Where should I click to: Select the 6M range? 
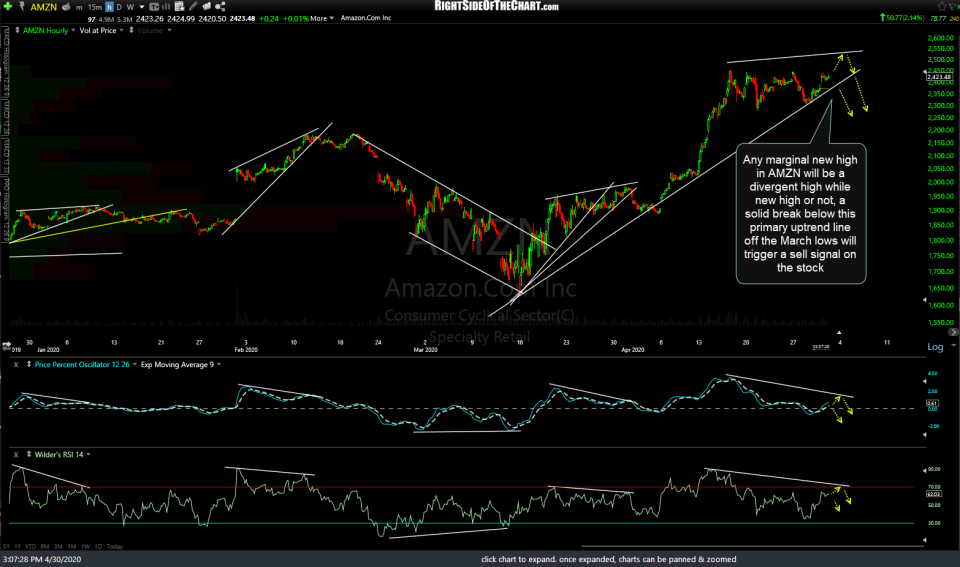[45, 546]
